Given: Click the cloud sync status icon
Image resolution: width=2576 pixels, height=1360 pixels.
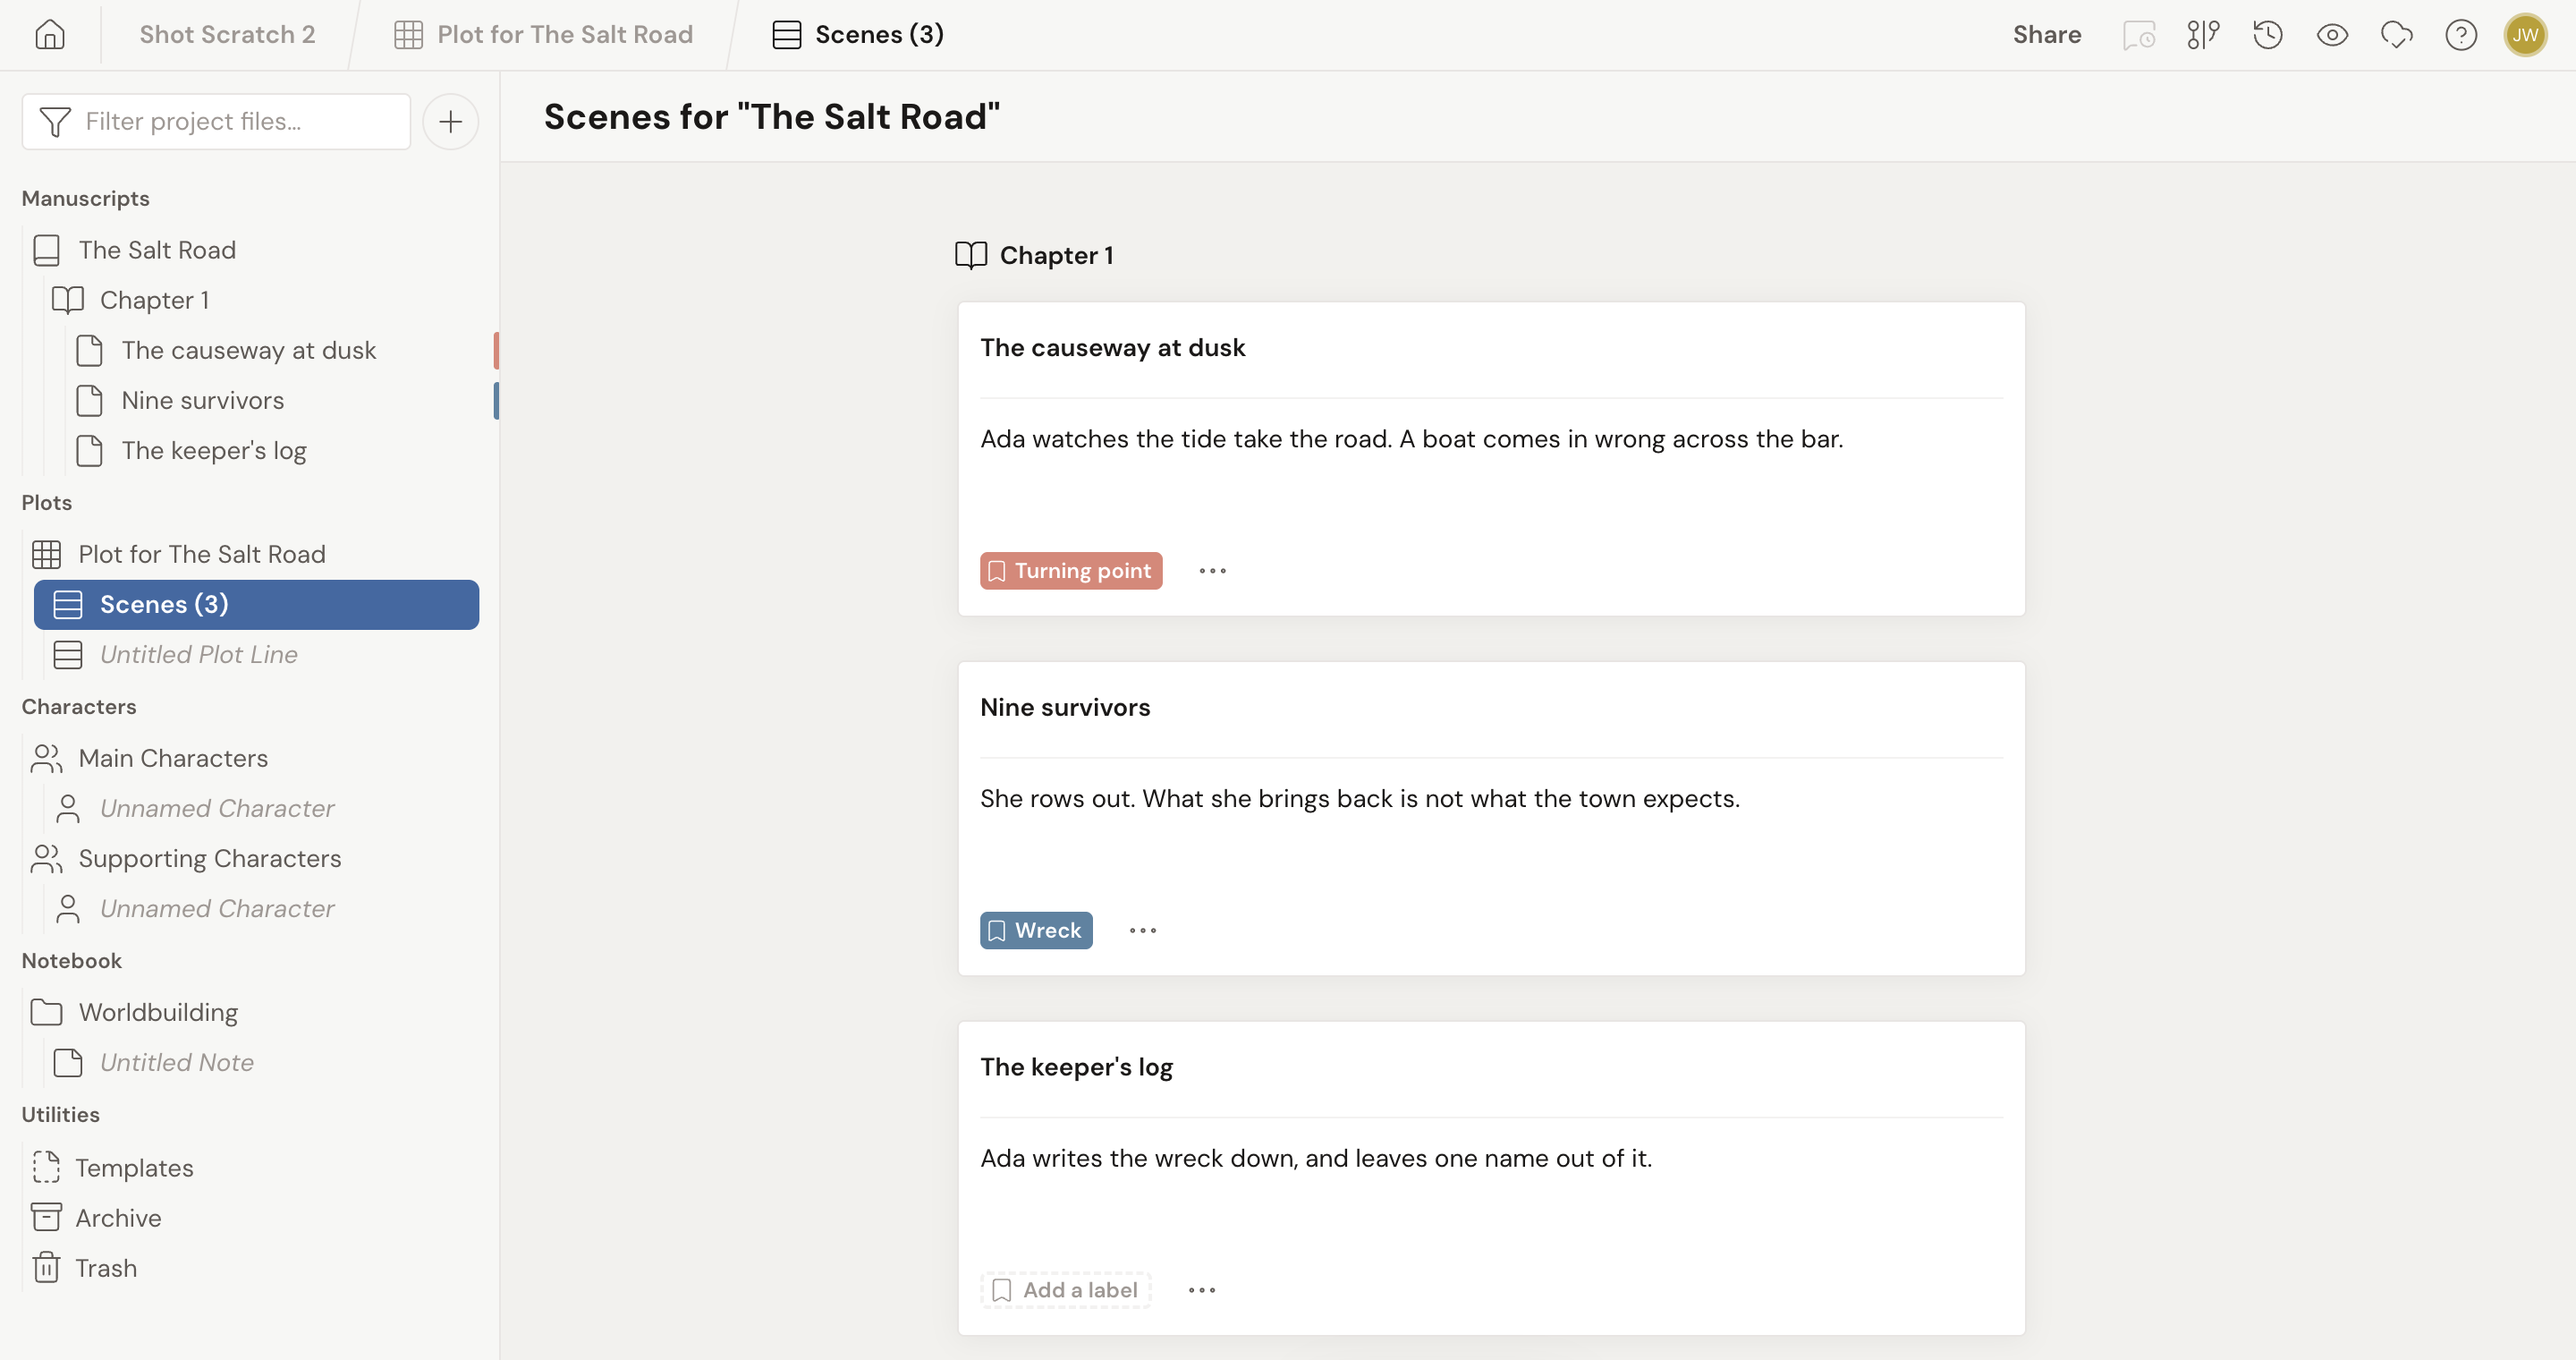Looking at the screenshot, I should tap(2396, 35).
